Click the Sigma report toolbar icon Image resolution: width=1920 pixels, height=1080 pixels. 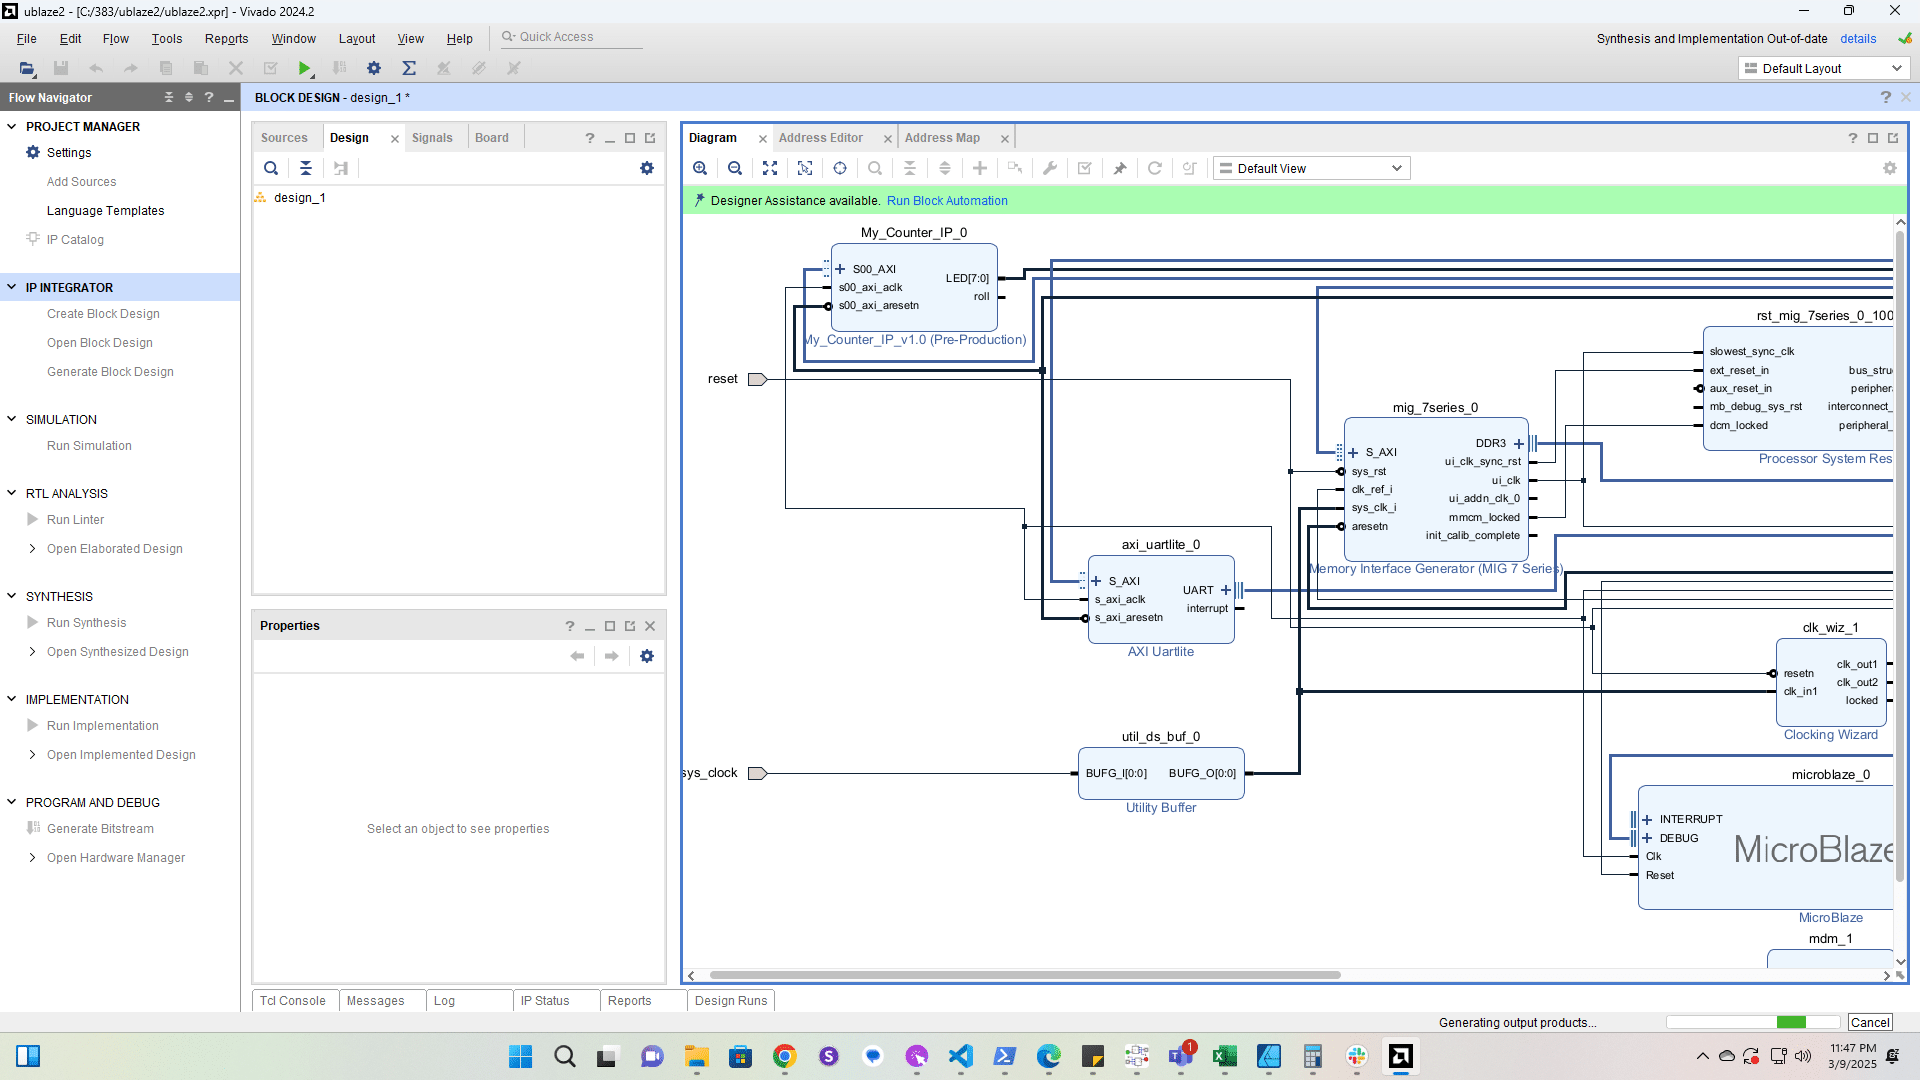[409, 68]
